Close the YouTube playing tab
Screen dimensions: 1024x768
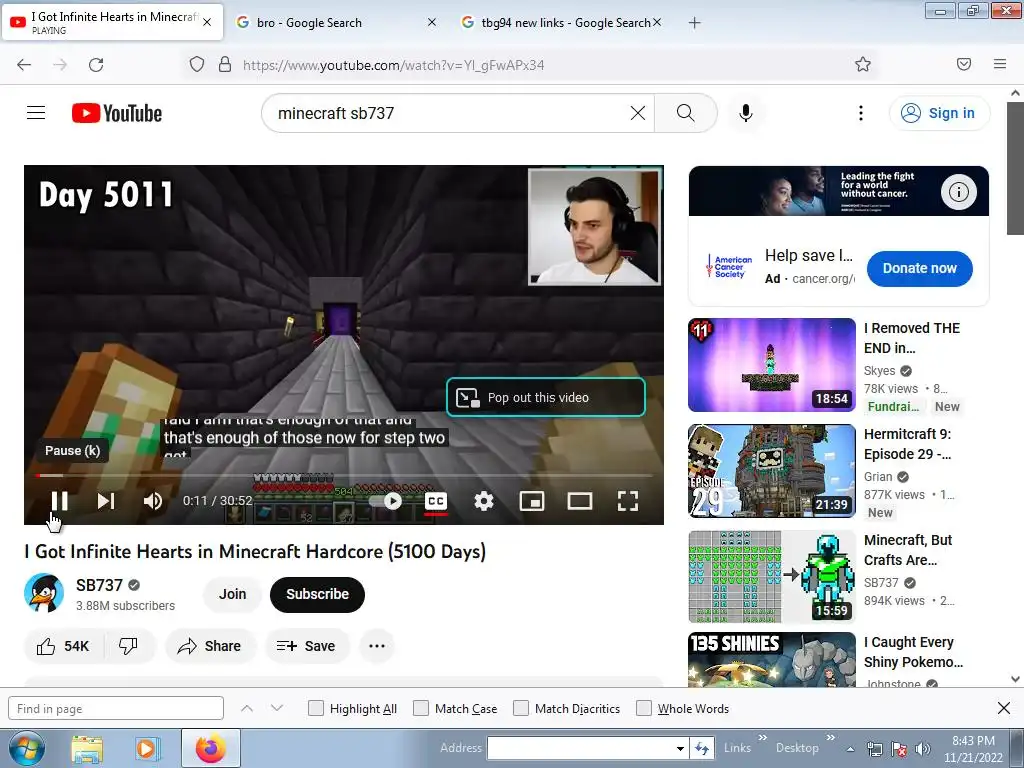coord(207,22)
